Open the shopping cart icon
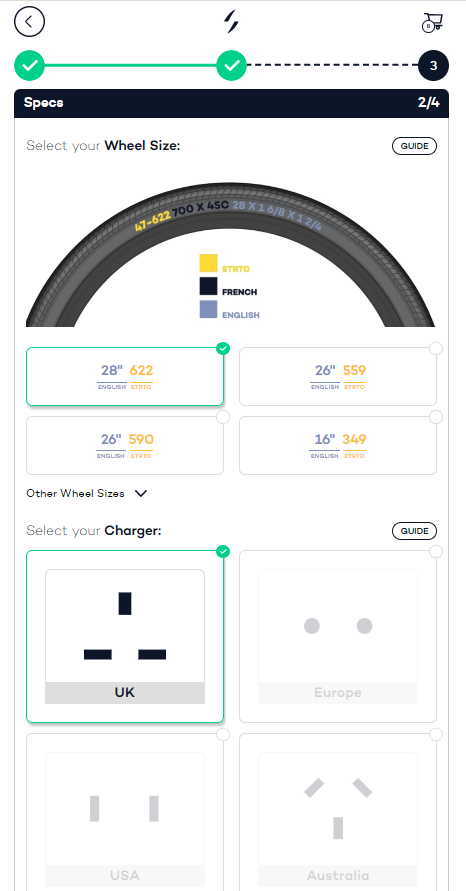The width and height of the screenshot is (466, 891). click(x=432, y=23)
